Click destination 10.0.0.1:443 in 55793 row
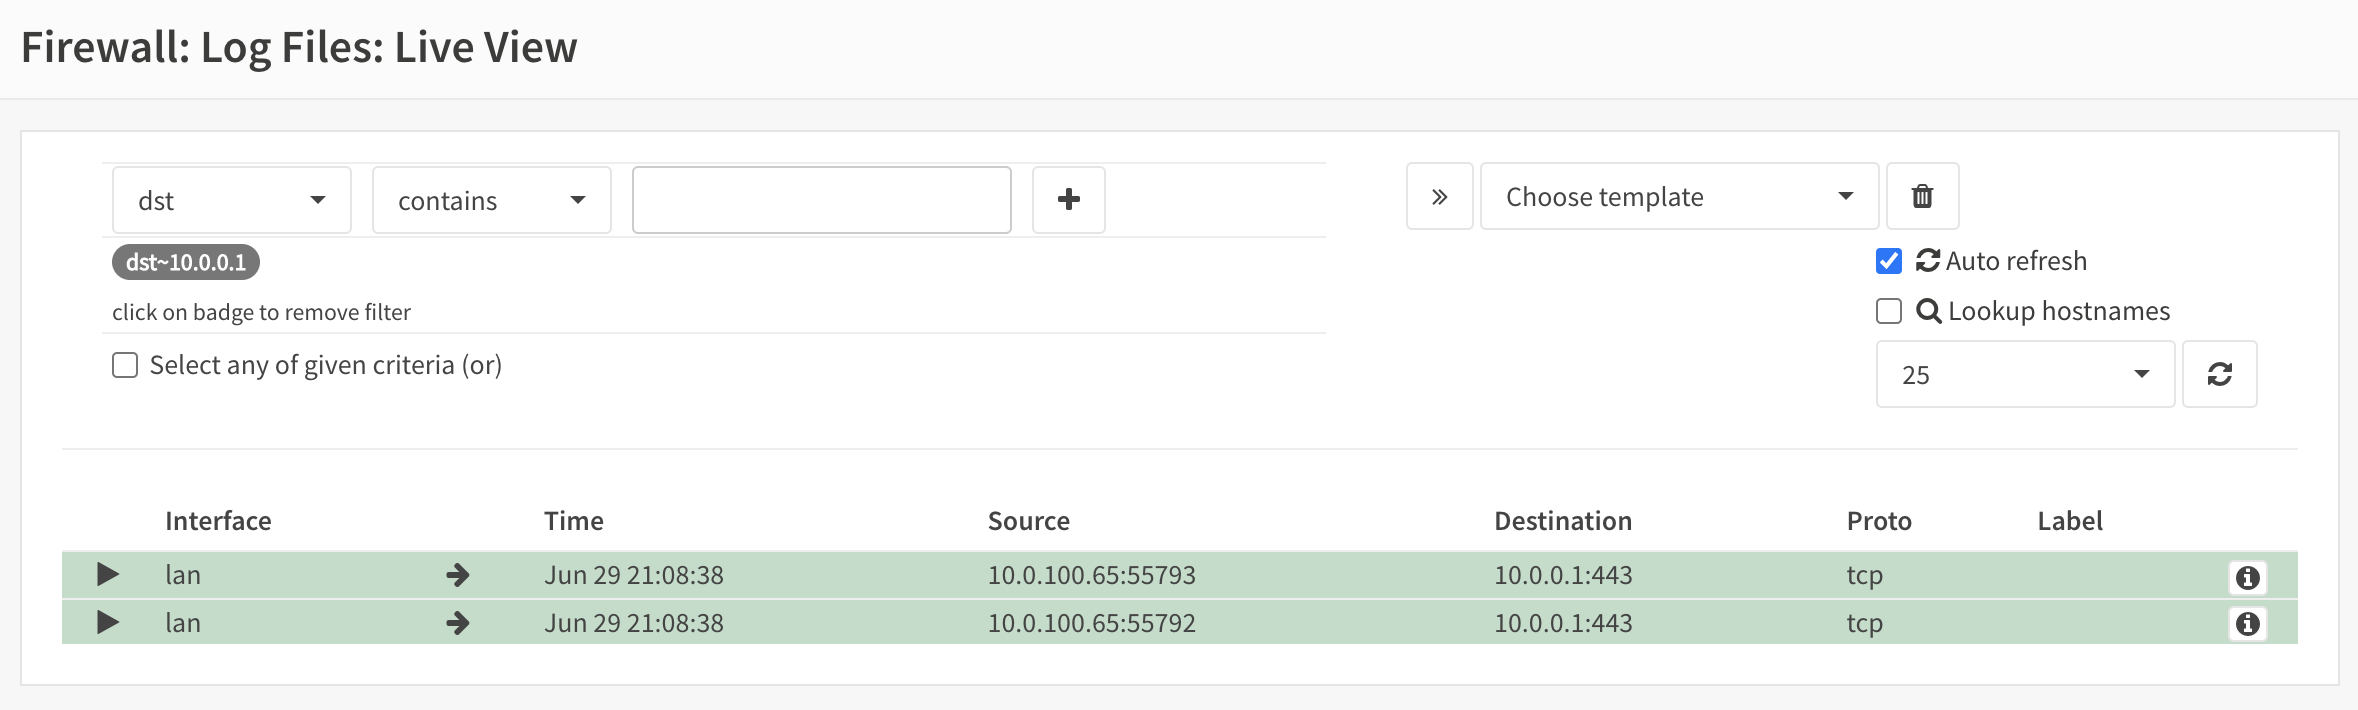This screenshot has height=710, width=2358. pos(1563,575)
